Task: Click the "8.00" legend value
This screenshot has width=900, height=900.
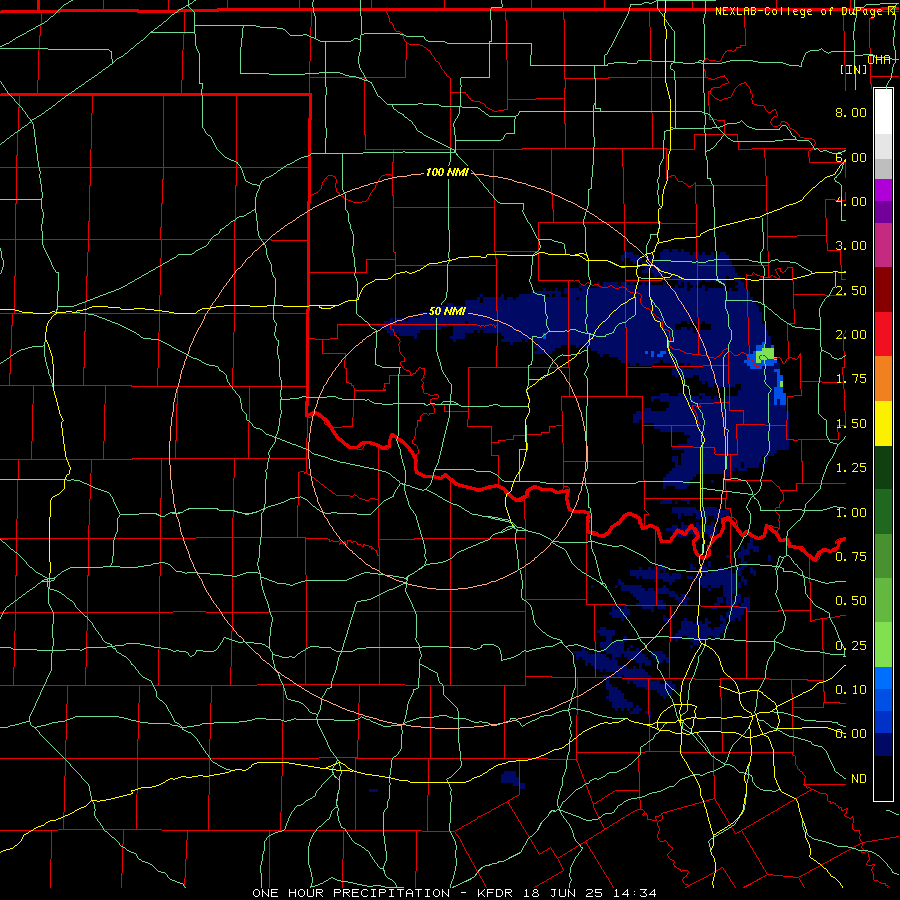Action: click(x=851, y=112)
